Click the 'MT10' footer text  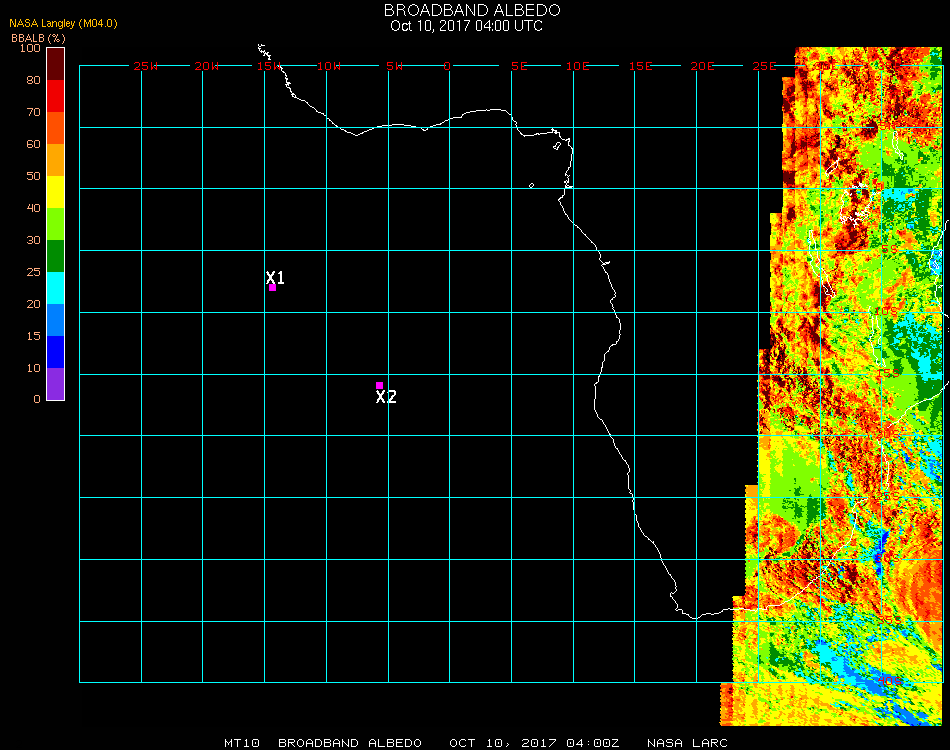pos(242,743)
